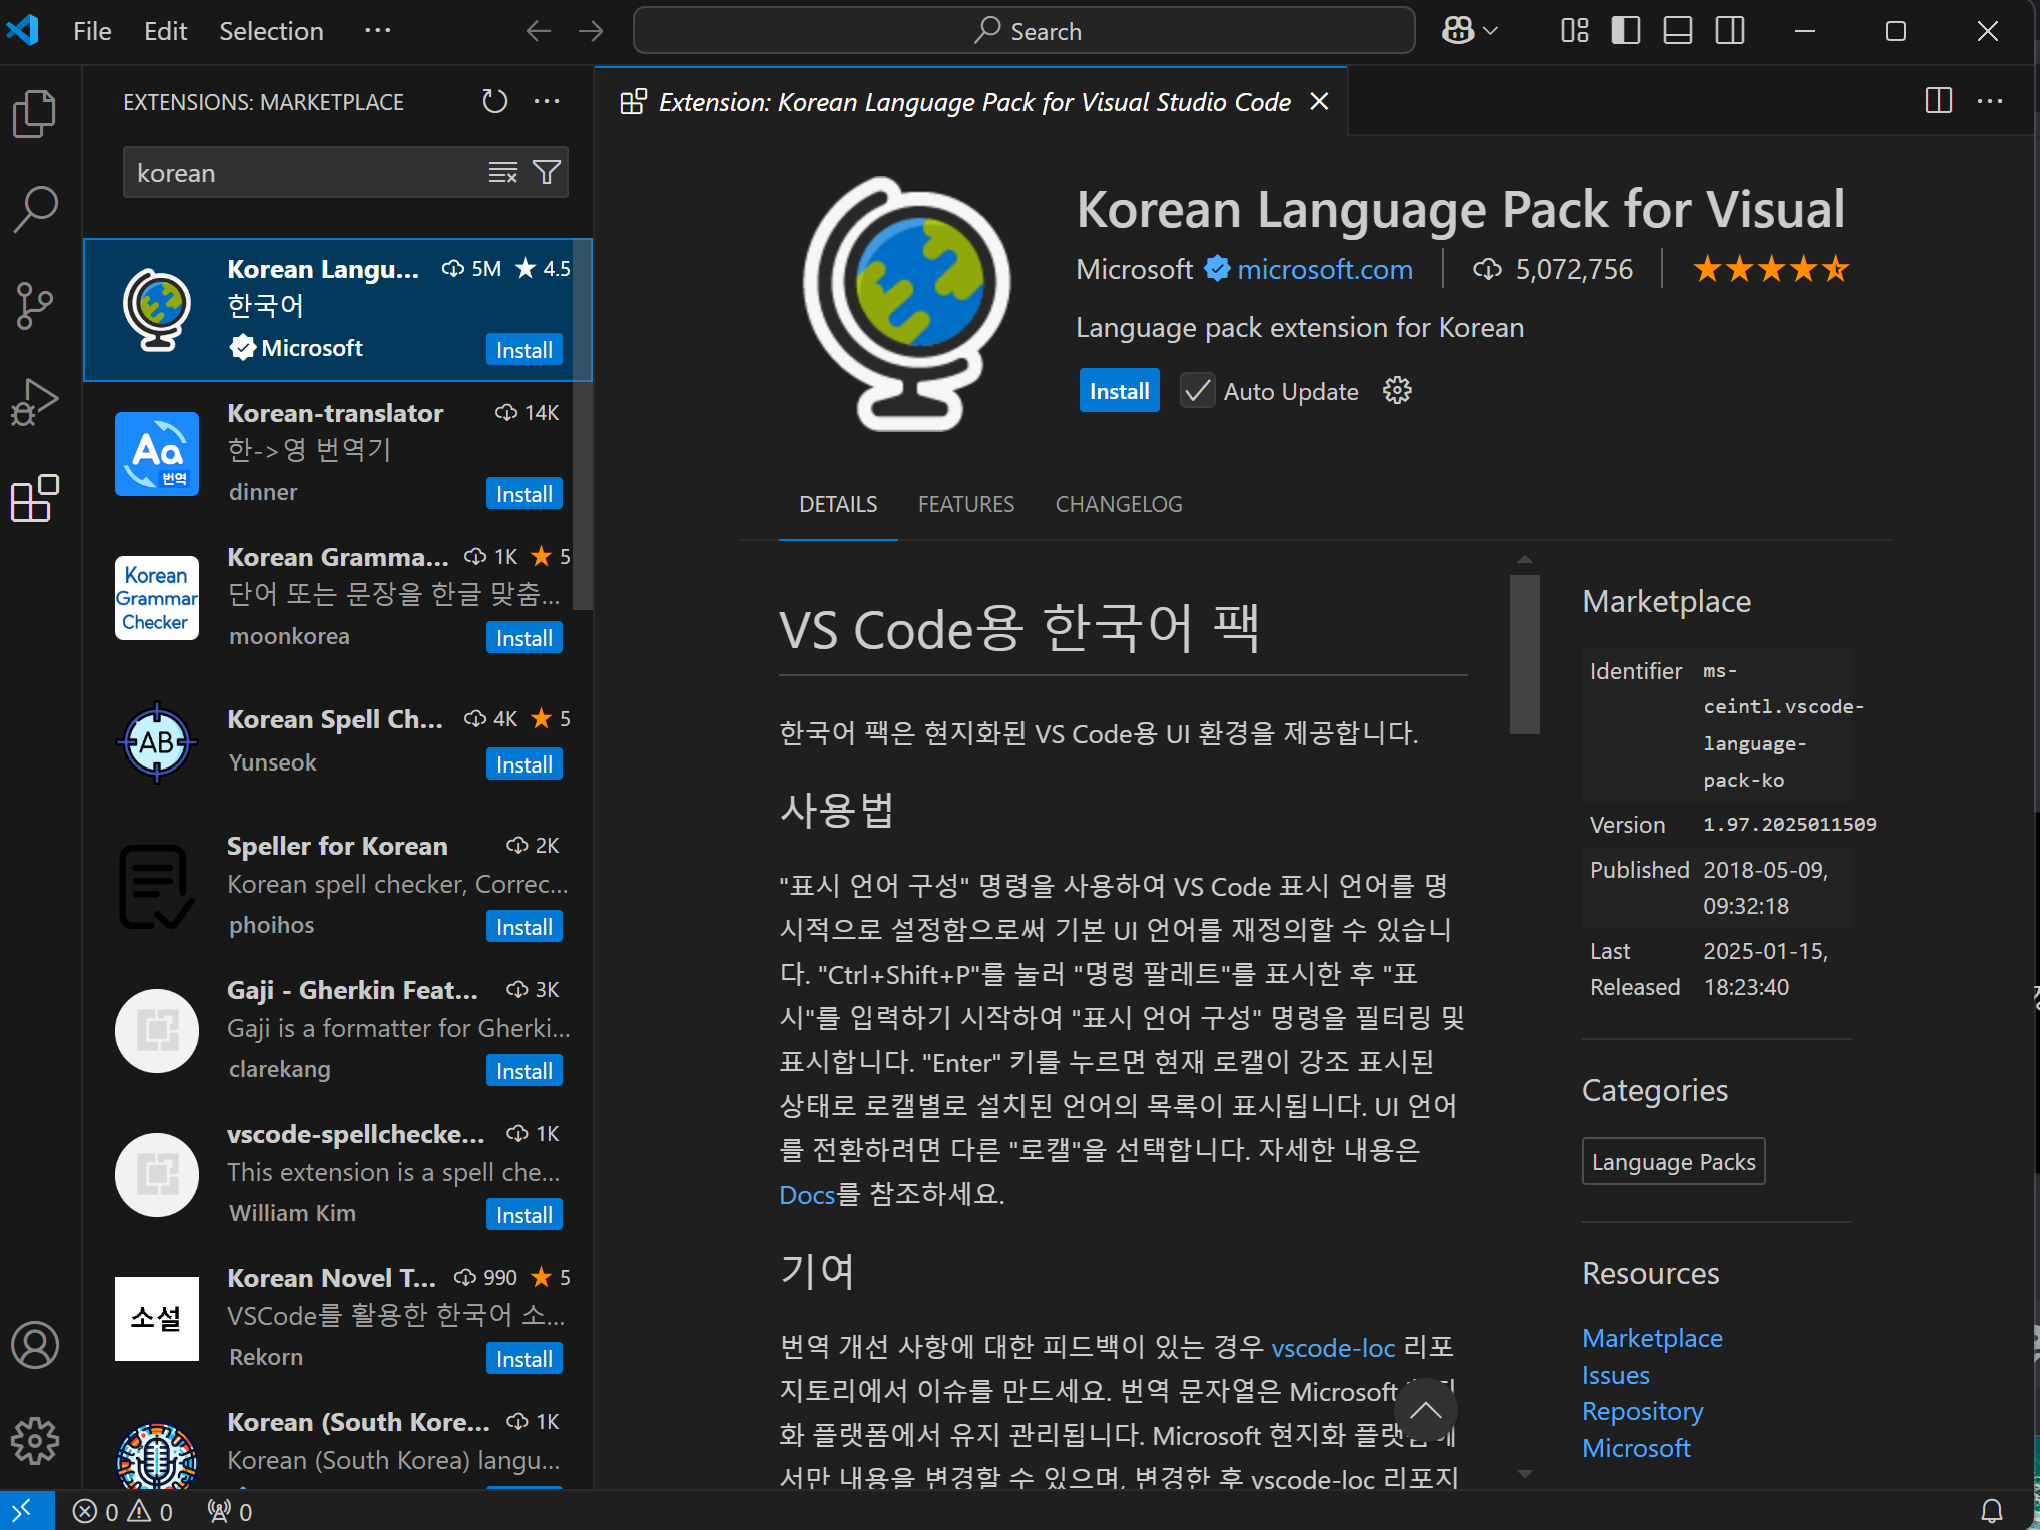
Task: Install Korean Language Pack from details page
Action: pos(1119,391)
